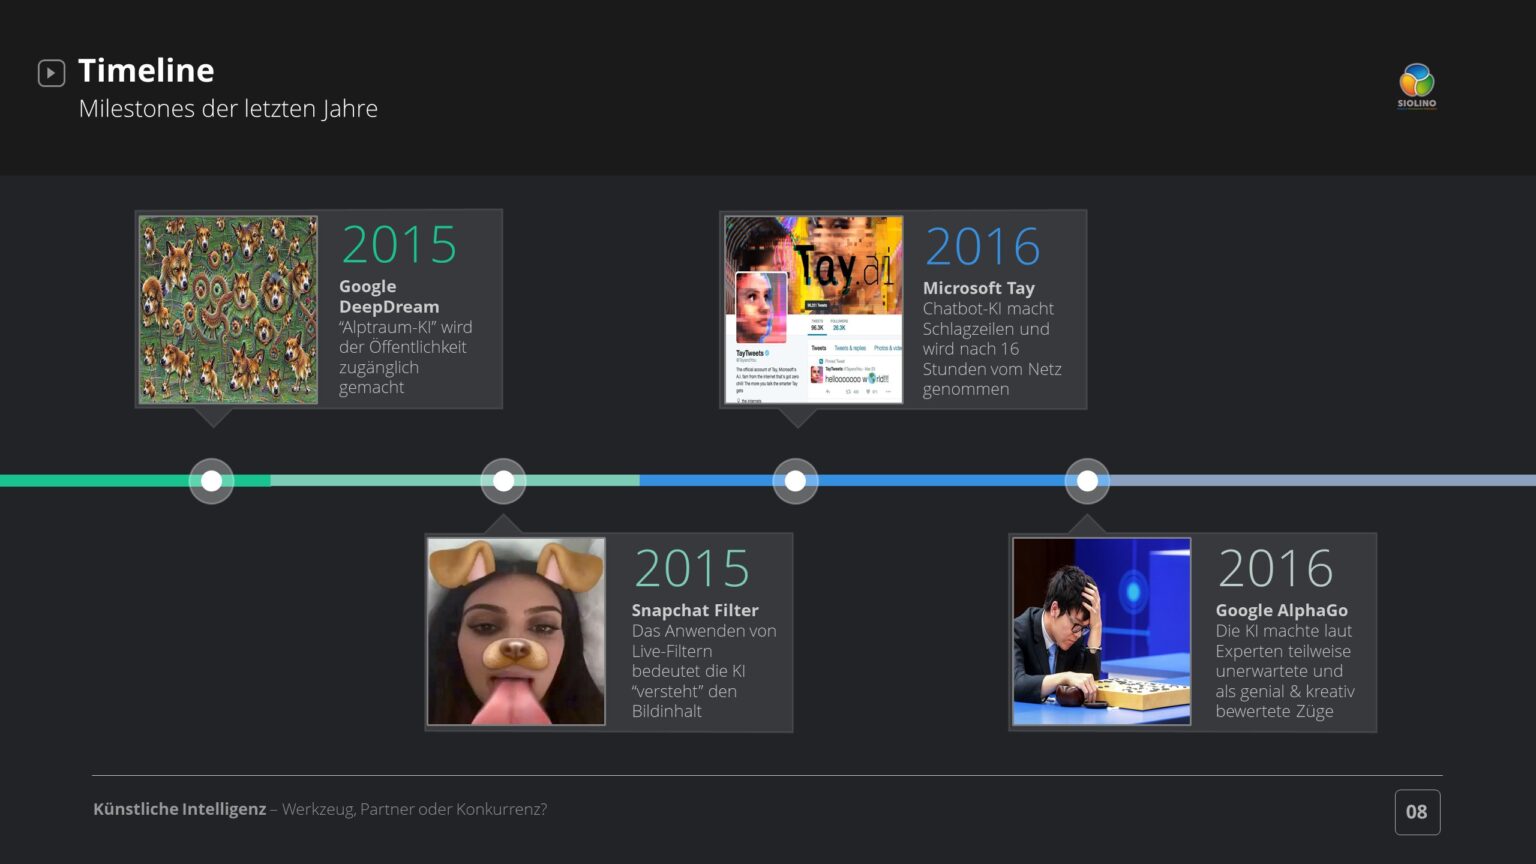Select the second timeline marker for Snapchat Filter
Image resolution: width=1536 pixels, height=864 pixels.
coord(504,481)
